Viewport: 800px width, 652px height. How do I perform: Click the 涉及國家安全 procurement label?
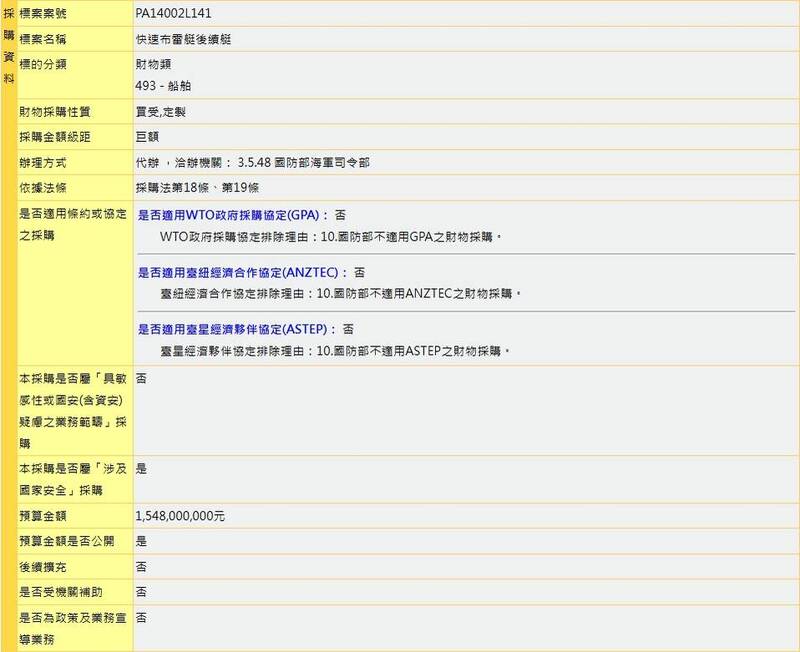(73, 480)
